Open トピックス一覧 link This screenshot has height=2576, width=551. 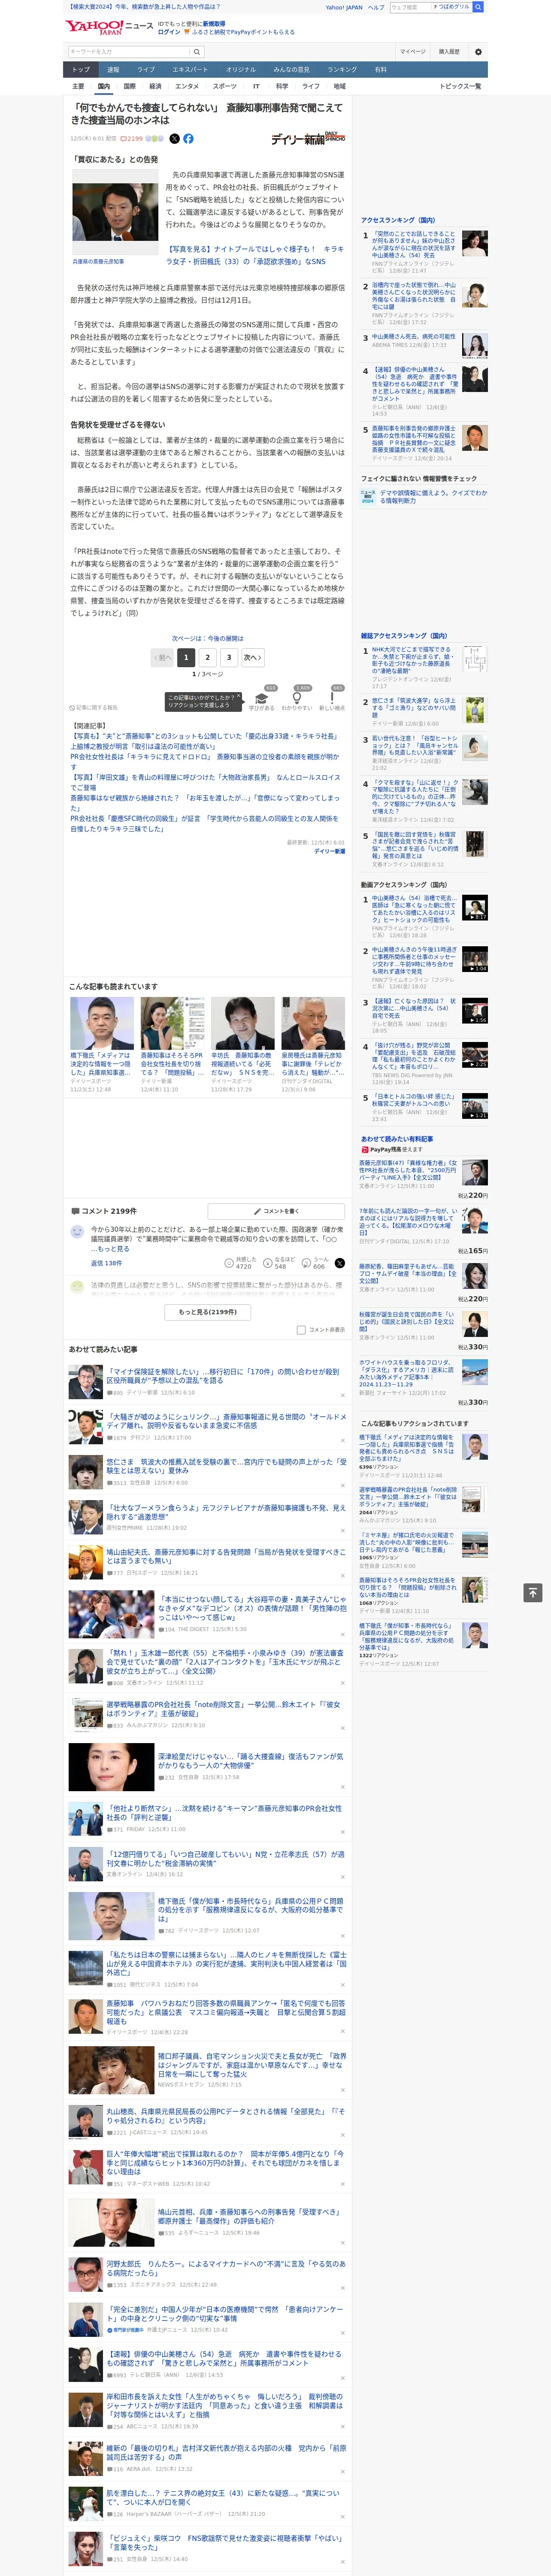(x=460, y=86)
